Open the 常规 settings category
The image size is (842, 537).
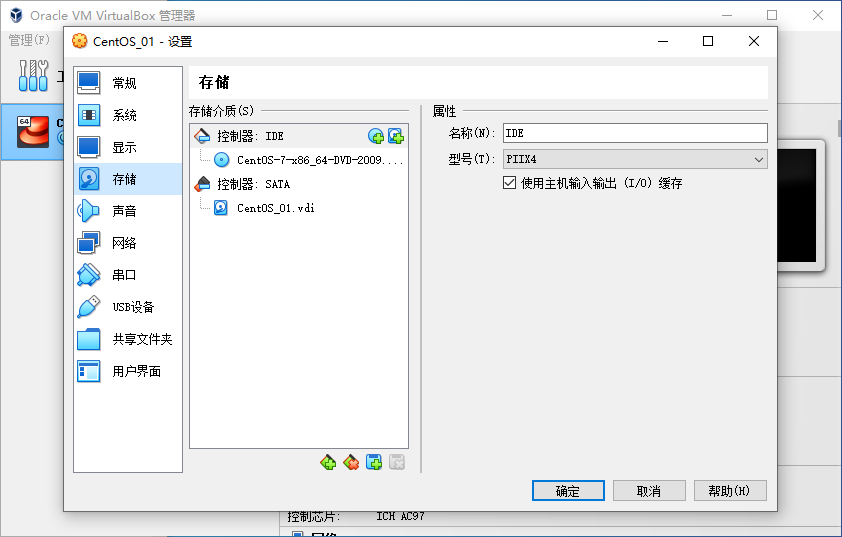(x=128, y=83)
